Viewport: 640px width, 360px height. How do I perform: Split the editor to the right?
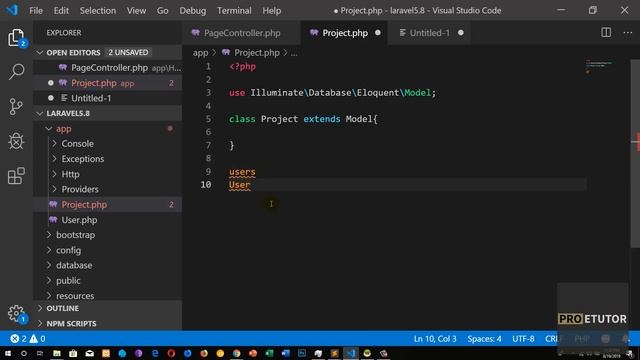point(606,33)
